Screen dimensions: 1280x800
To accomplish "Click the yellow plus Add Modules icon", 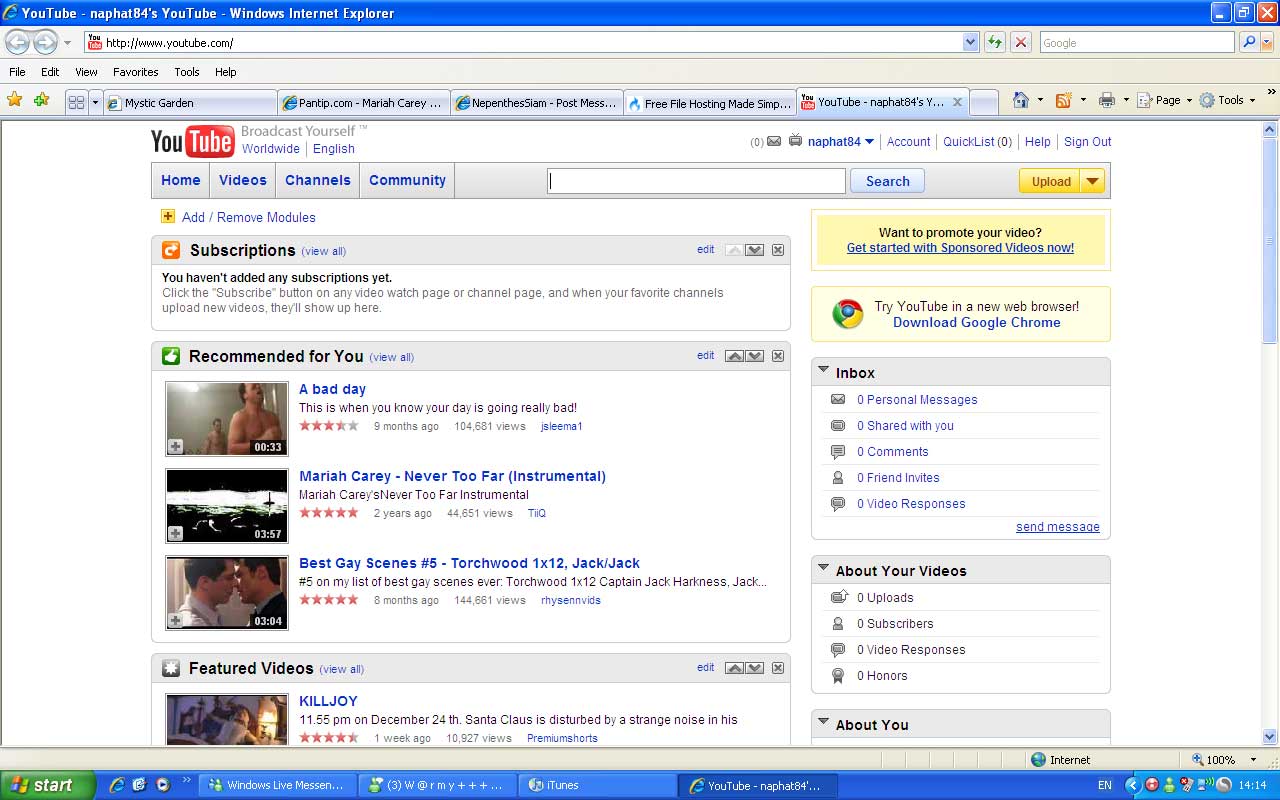I will tap(168, 216).
